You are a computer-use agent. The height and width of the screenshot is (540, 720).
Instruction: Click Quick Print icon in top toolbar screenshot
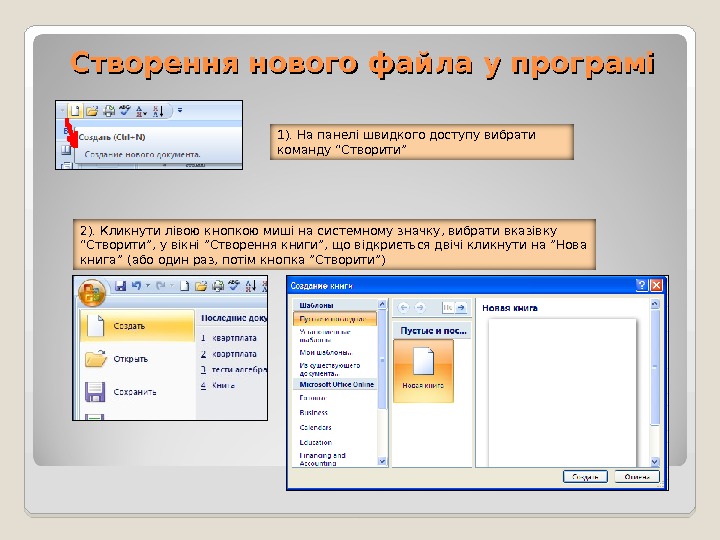click(x=109, y=111)
